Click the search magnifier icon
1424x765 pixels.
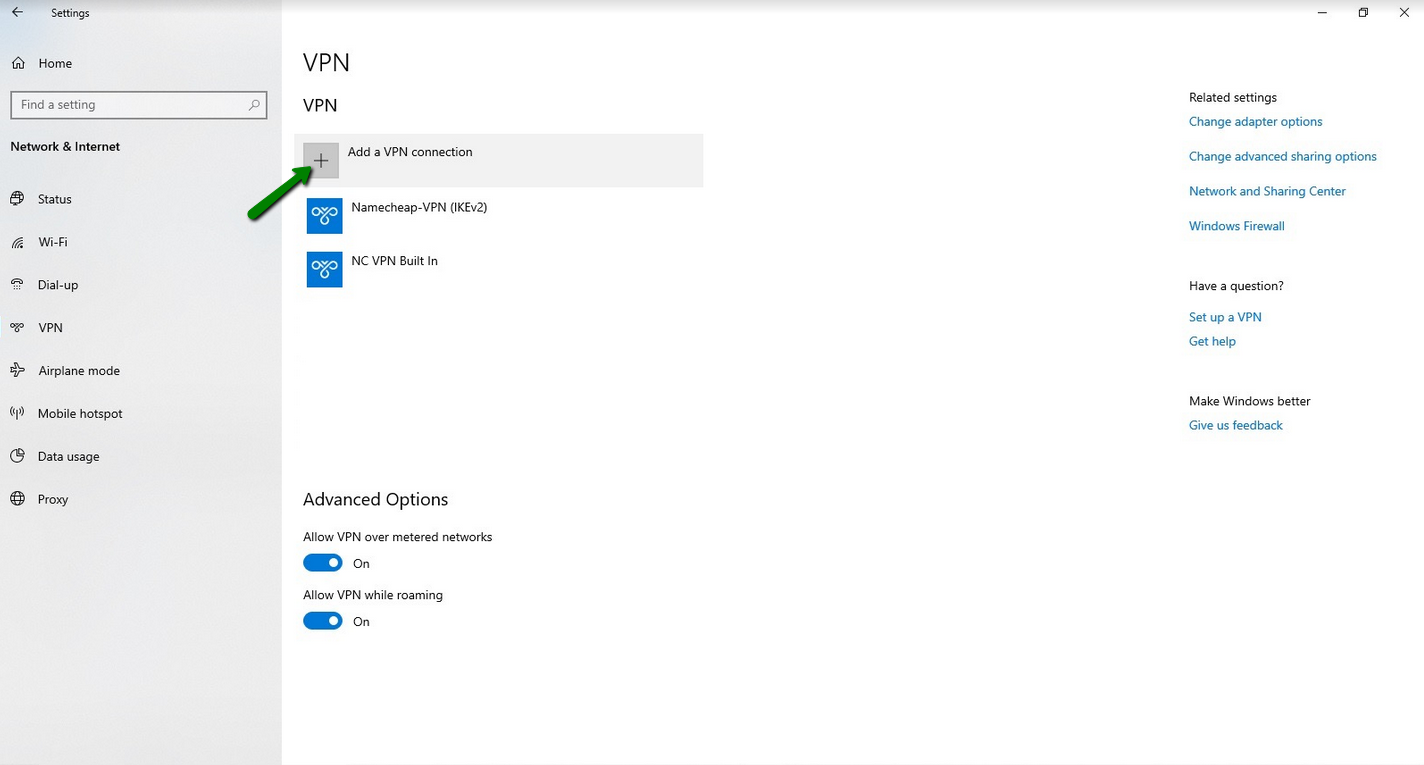[x=254, y=104]
